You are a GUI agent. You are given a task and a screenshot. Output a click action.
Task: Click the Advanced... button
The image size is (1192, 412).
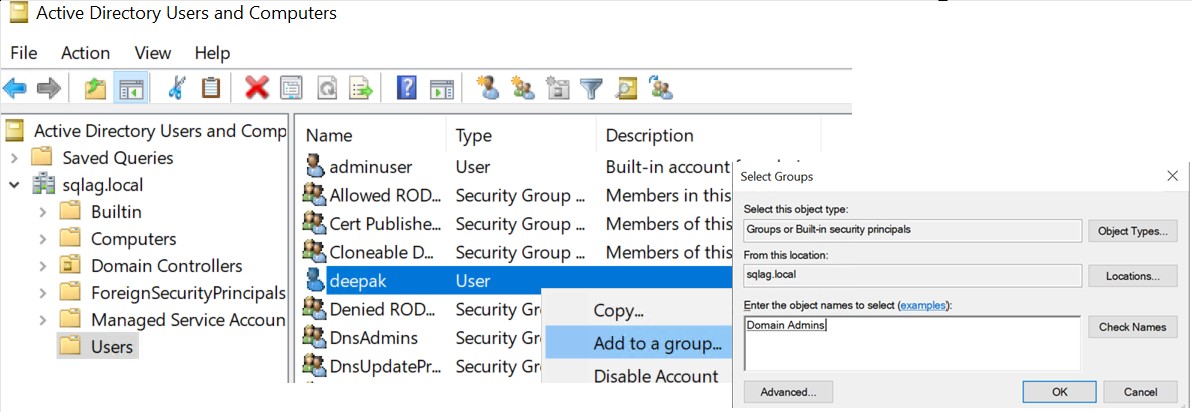pyautogui.click(x=788, y=392)
